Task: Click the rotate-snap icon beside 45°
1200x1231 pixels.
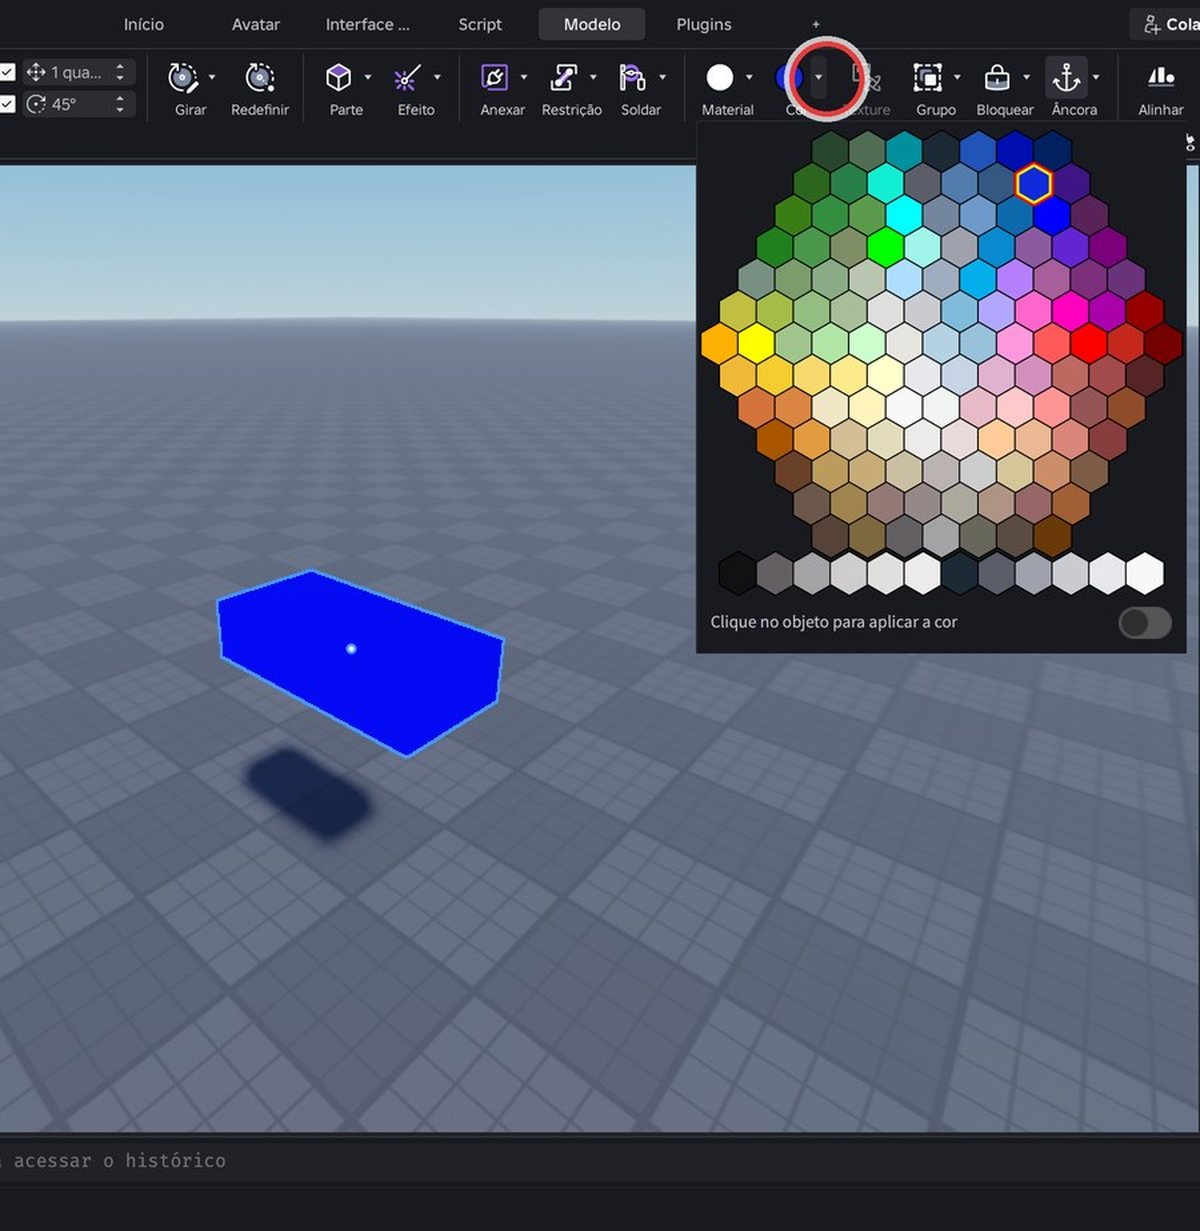Action: coord(36,104)
